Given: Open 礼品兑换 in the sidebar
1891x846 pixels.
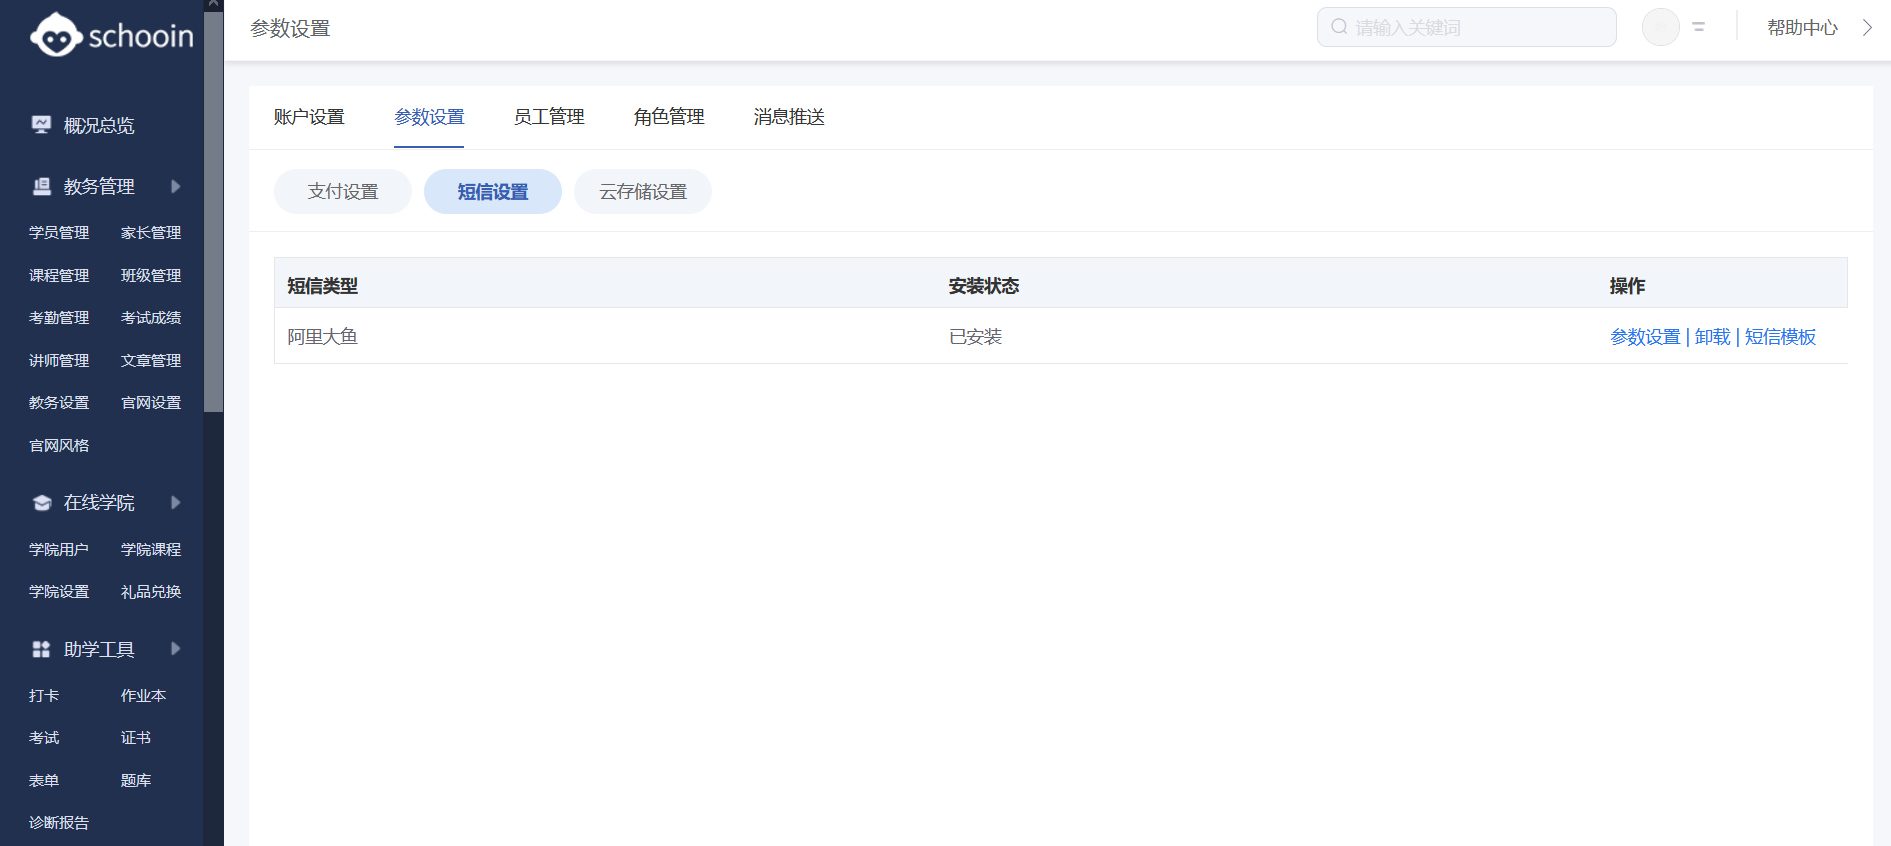Looking at the screenshot, I should [x=151, y=592].
